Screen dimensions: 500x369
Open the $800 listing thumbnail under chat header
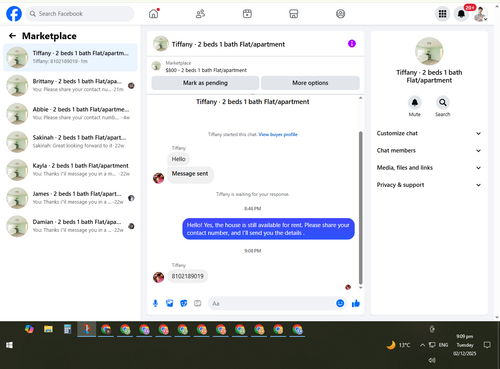pyautogui.click(x=156, y=66)
